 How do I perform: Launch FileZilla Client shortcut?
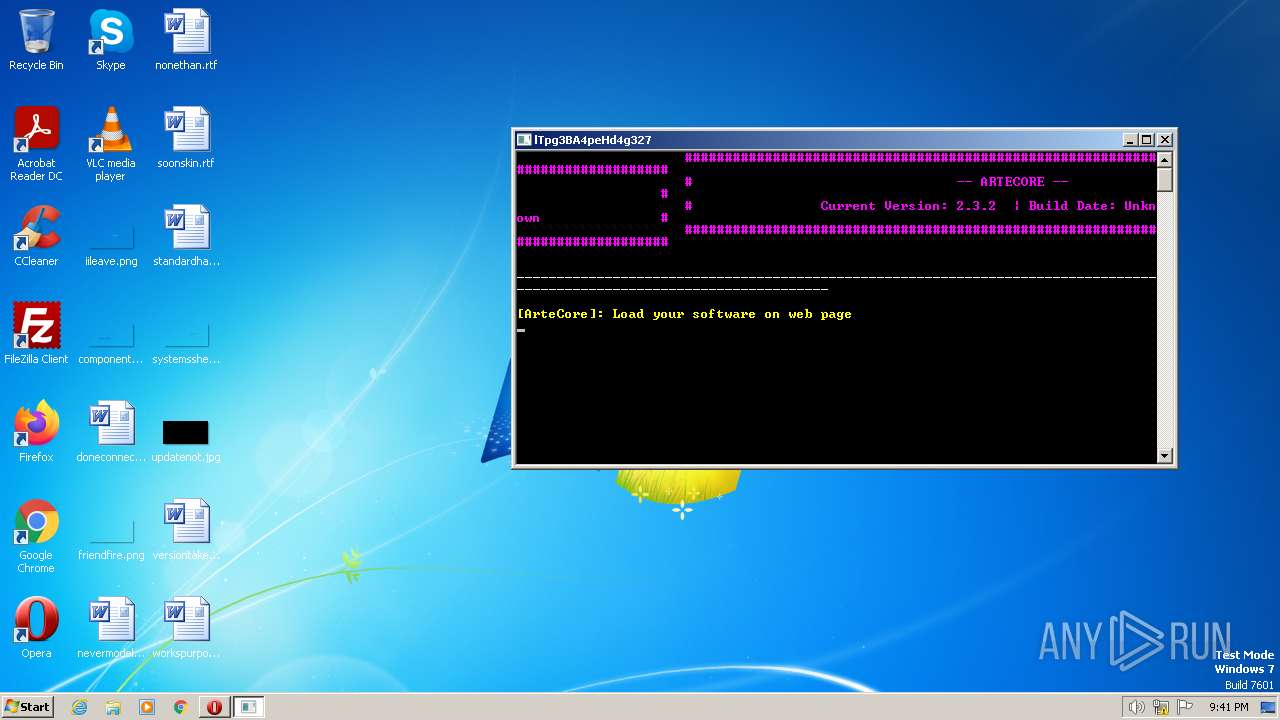36,334
